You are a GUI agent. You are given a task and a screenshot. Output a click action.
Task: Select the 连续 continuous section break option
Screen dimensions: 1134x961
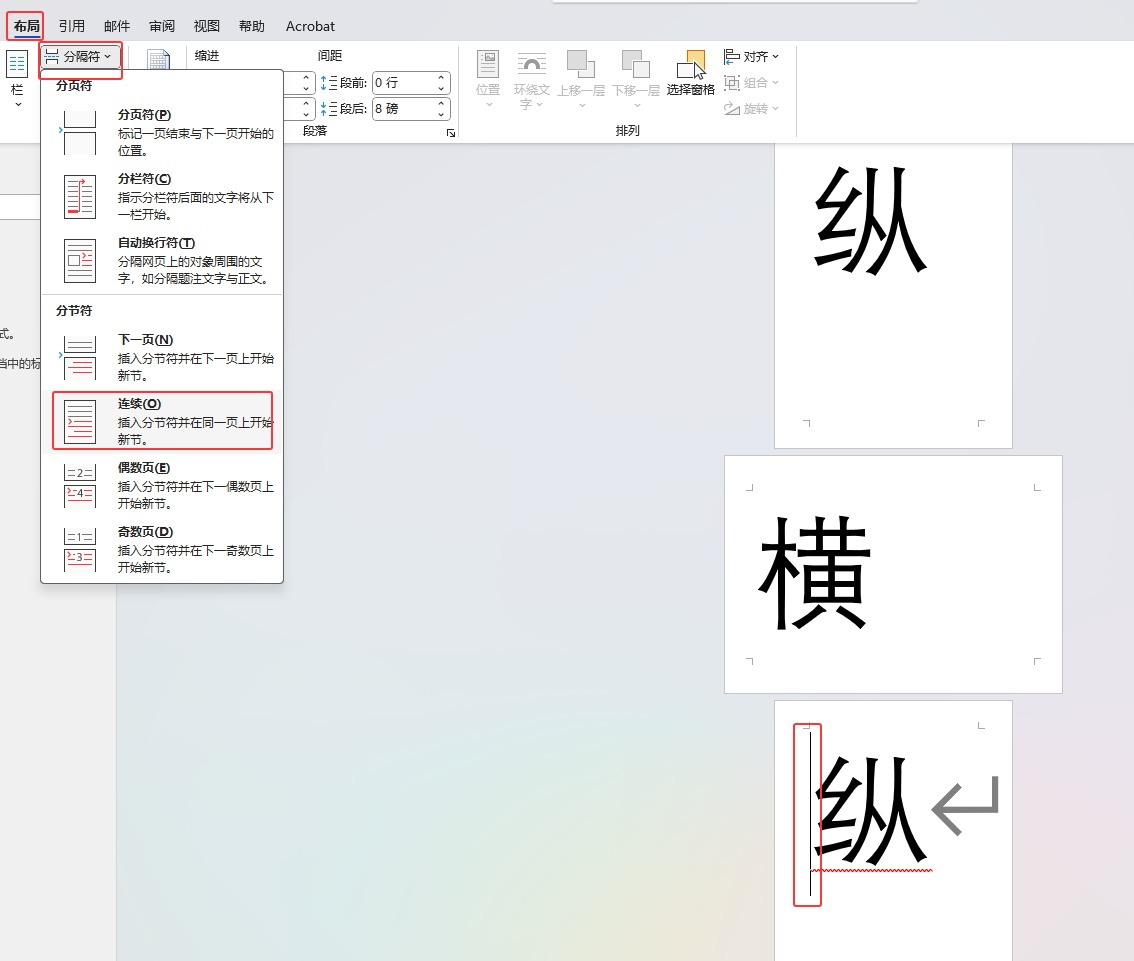point(162,420)
